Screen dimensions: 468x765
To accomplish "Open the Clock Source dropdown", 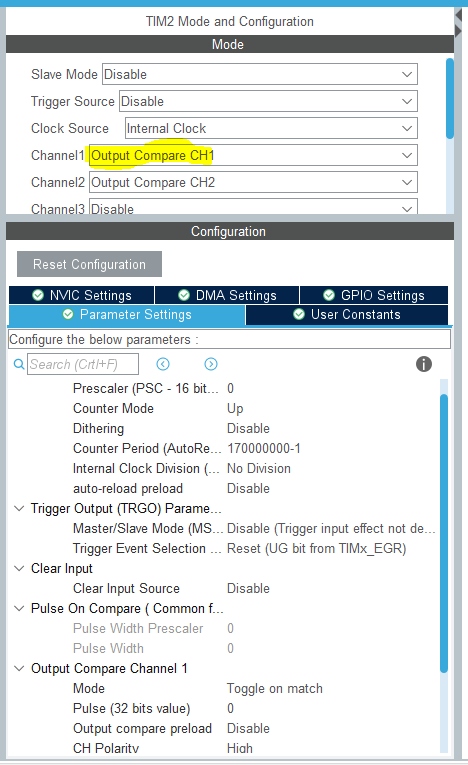I will [271, 128].
